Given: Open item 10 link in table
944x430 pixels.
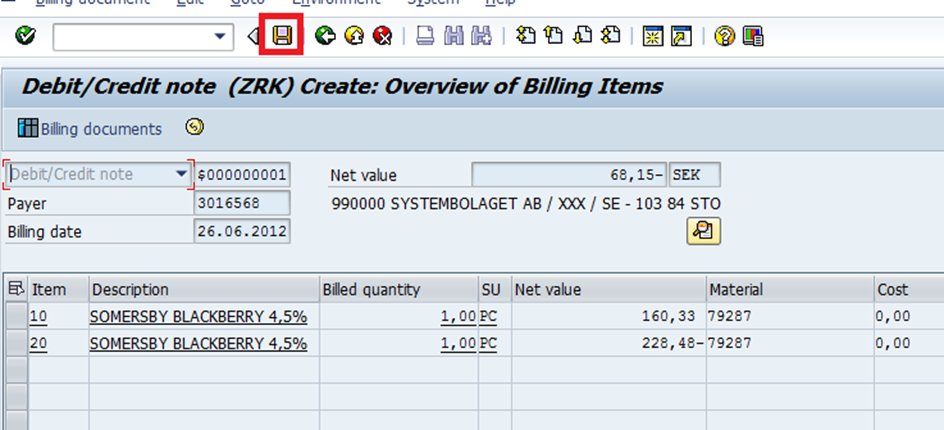Looking at the screenshot, I should (x=39, y=317).
